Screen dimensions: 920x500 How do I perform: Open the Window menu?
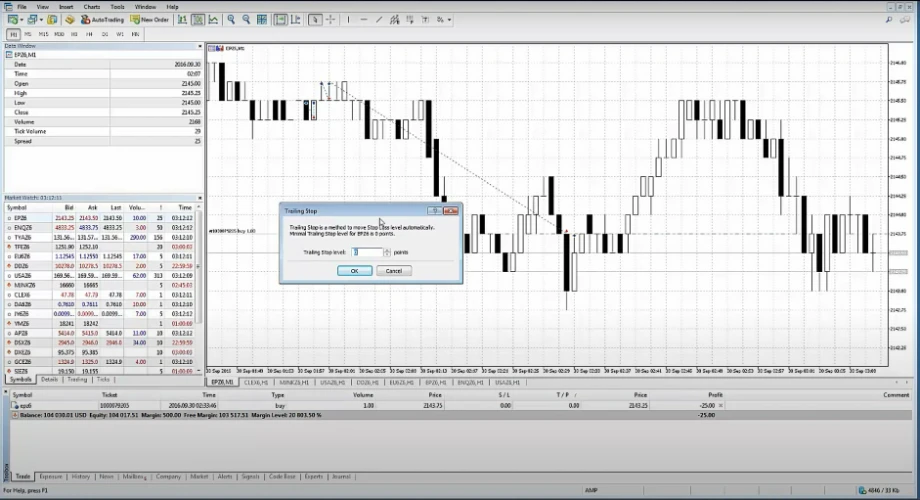(x=146, y=7)
